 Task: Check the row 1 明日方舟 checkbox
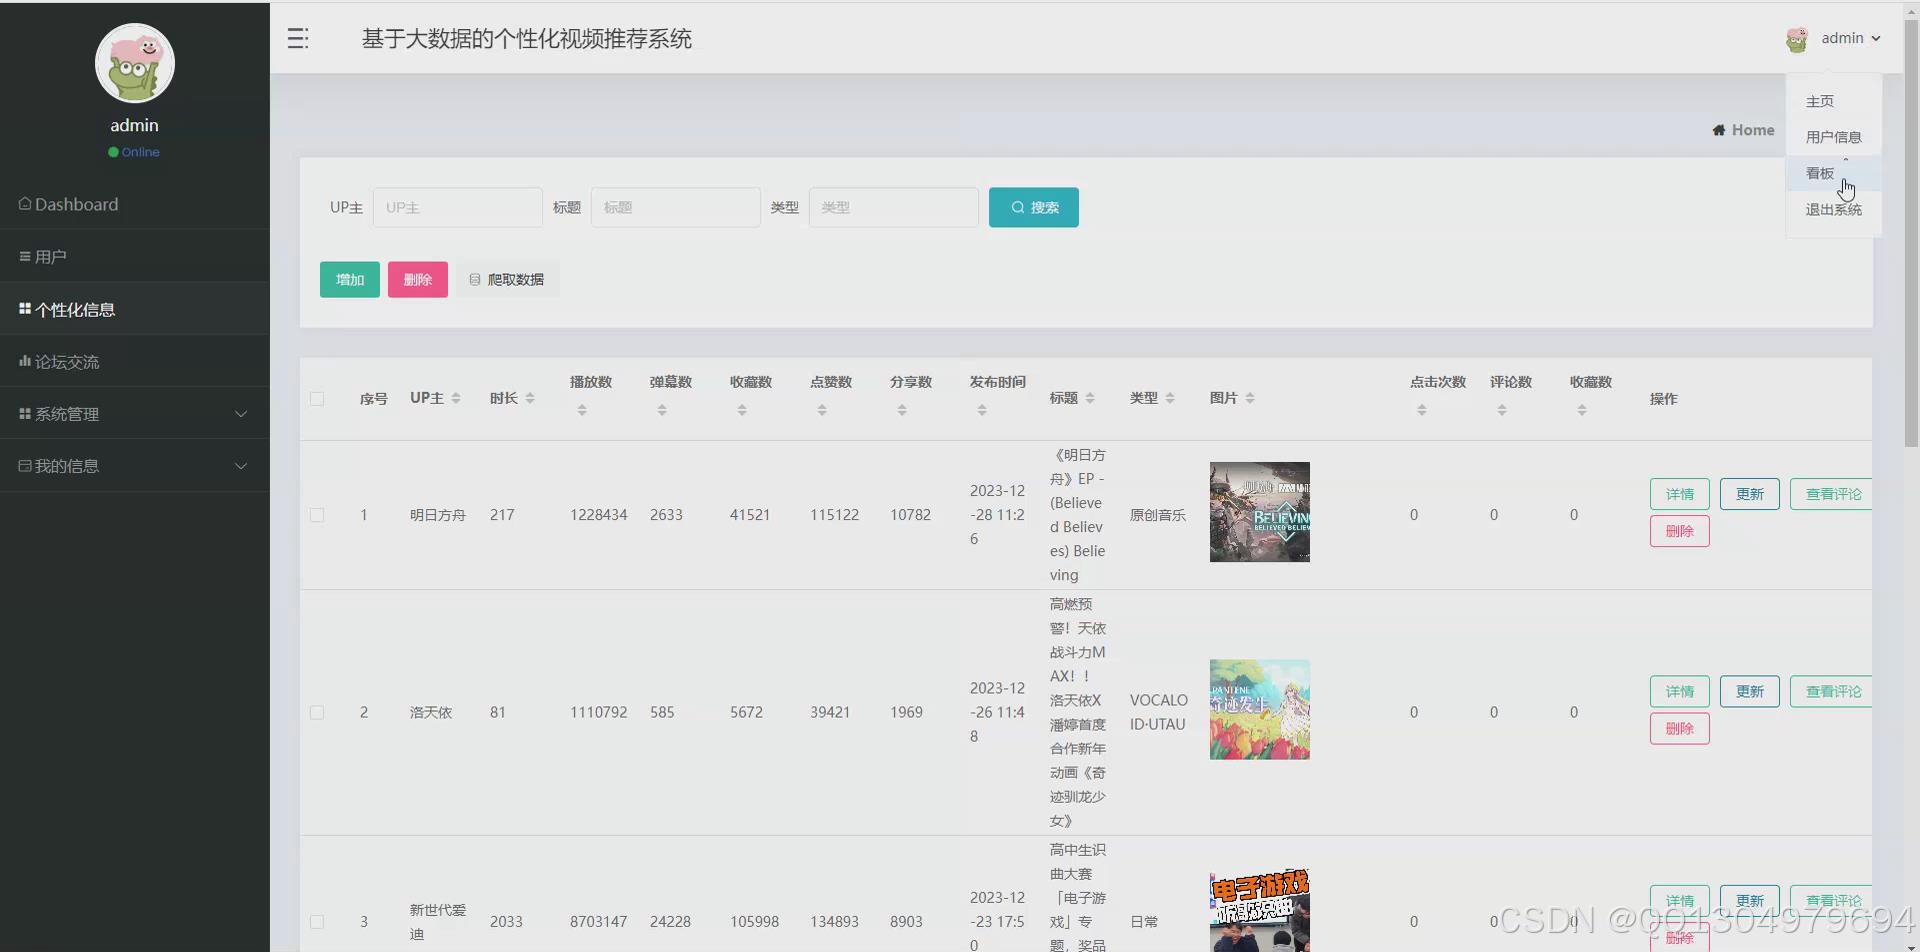tap(317, 515)
